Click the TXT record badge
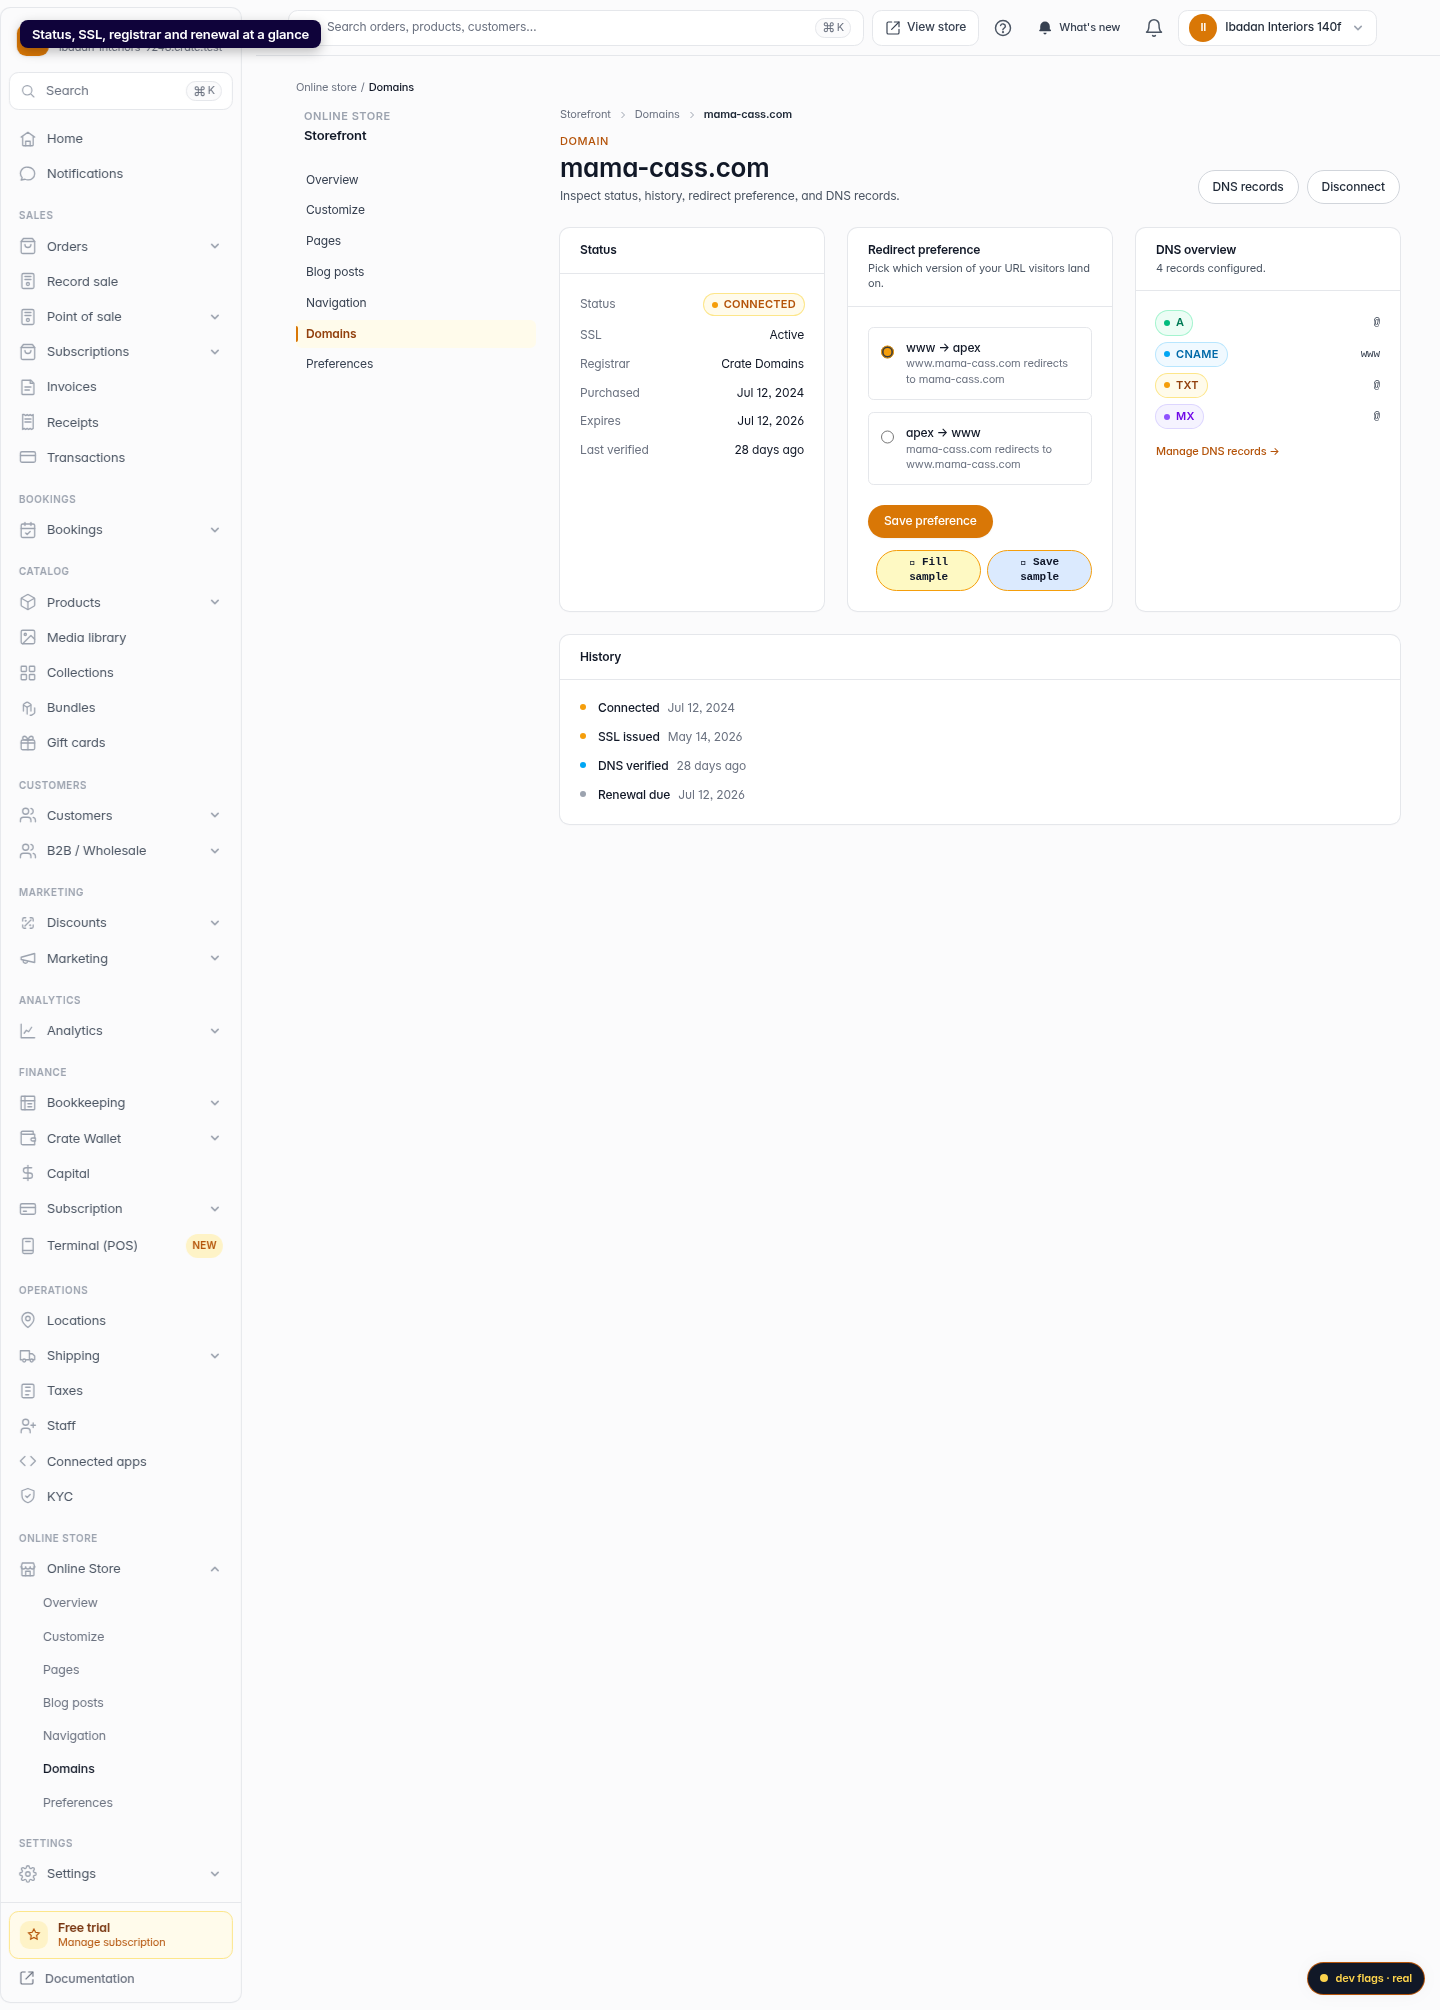 pyautogui.click(x=1181, y=385)
